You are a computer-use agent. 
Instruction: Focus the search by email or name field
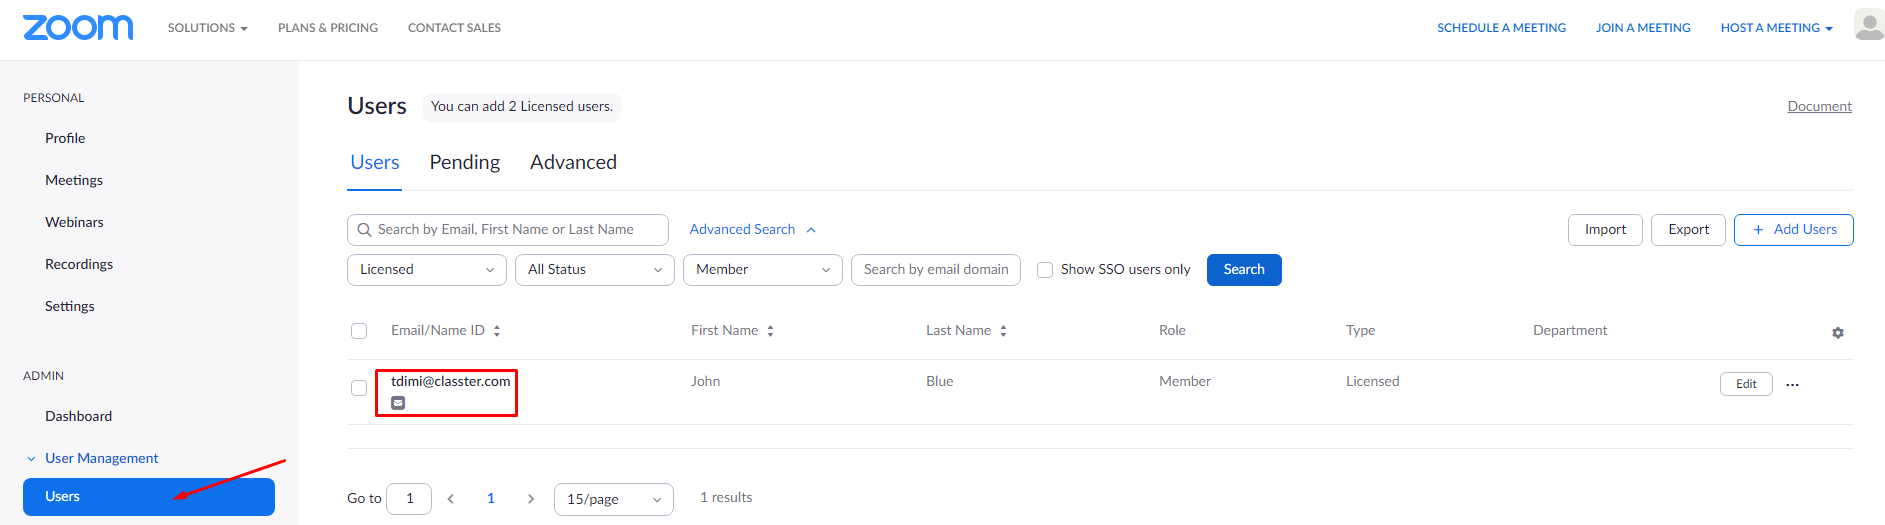coord(508,230)
